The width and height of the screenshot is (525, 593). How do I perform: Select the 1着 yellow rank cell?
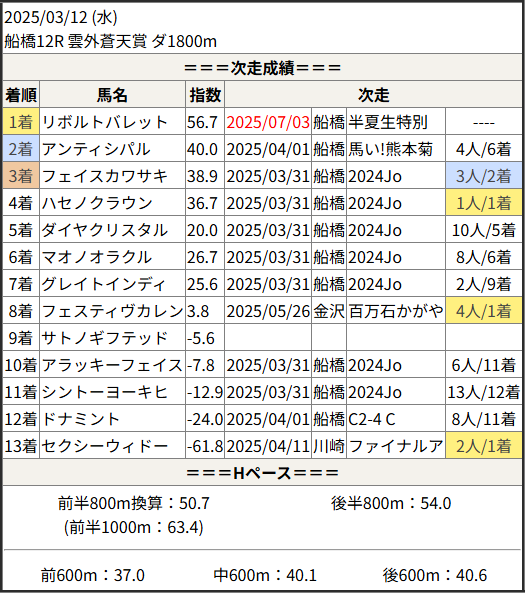(x=21, y=122)
